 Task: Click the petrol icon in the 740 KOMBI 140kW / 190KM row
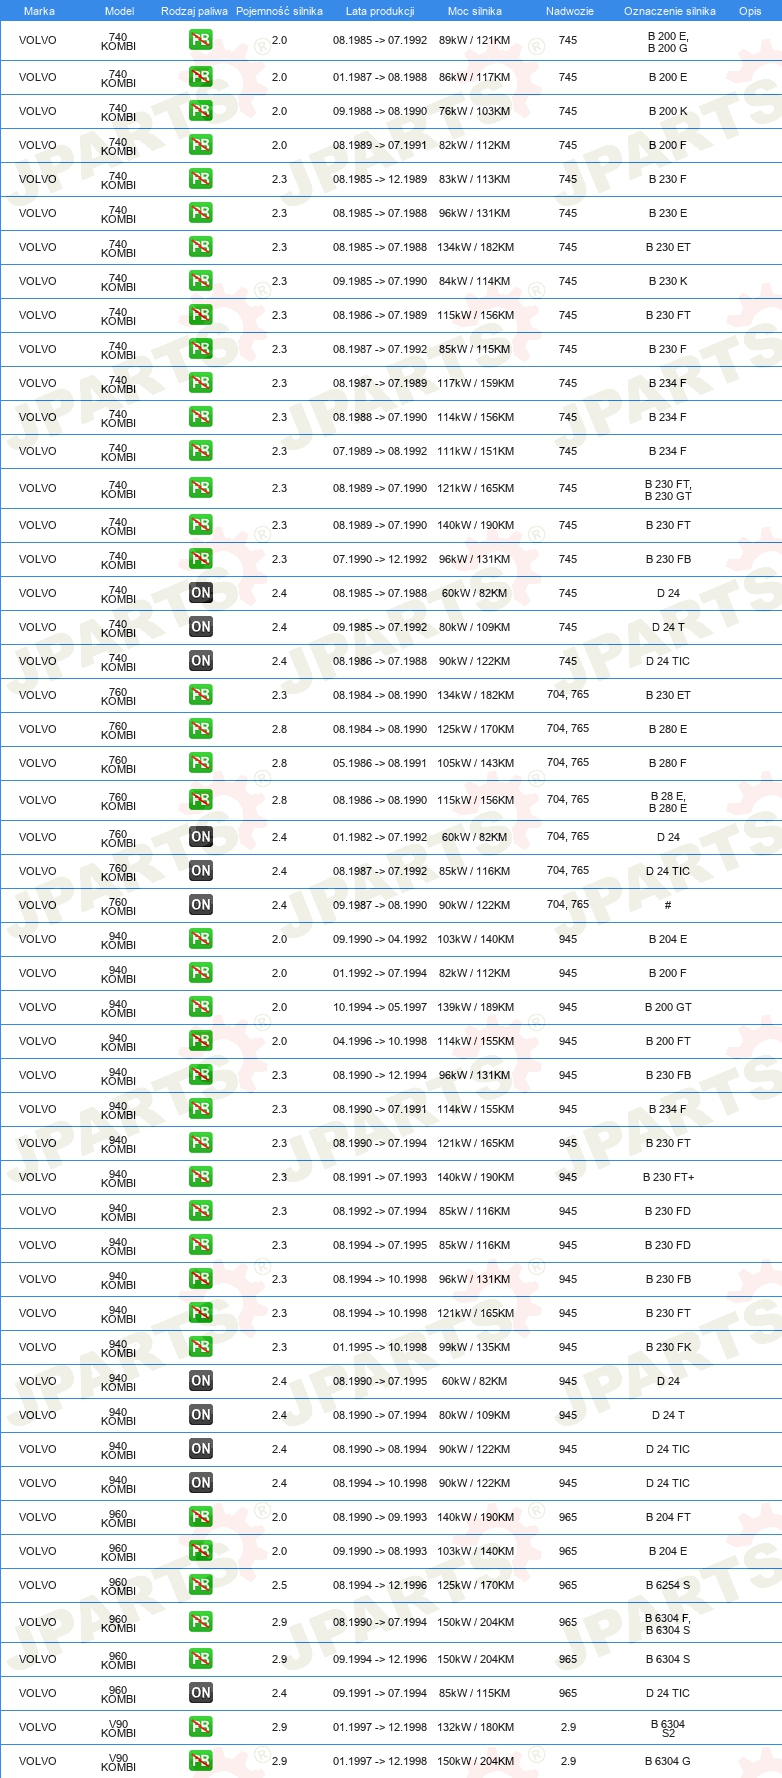pos(201,525)
